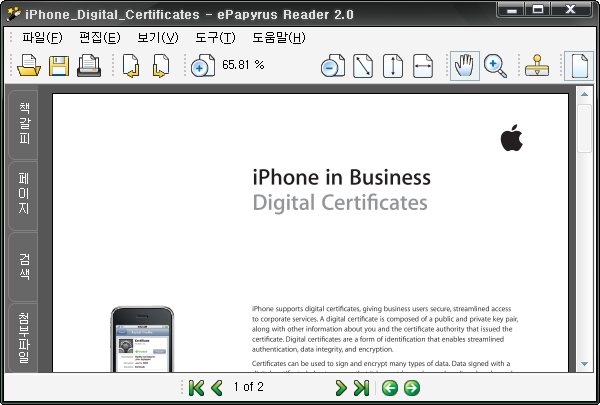Click the iPhone image on the page

click(142, 339)
